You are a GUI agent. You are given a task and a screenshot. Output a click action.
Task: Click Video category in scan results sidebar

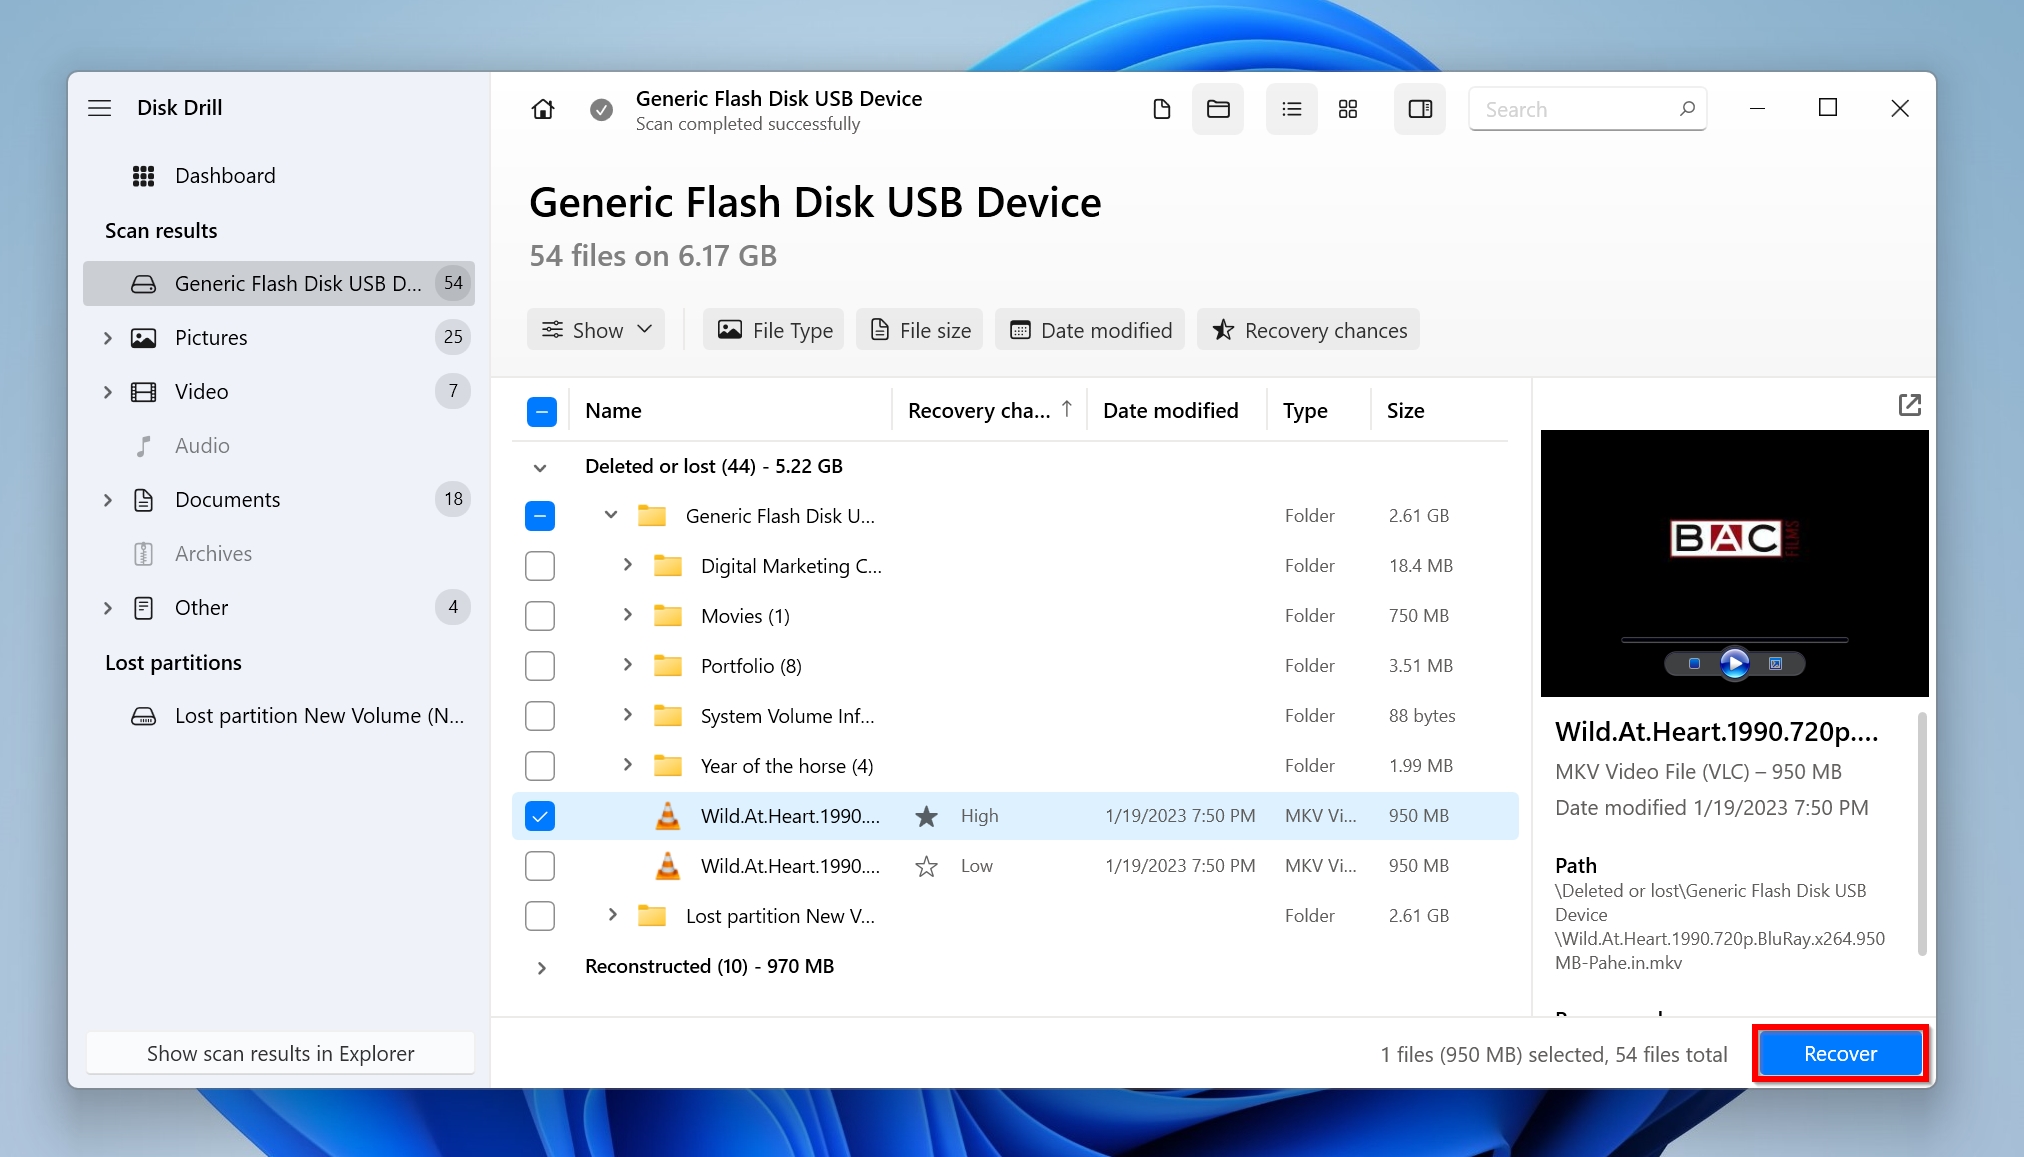(199, 391)
